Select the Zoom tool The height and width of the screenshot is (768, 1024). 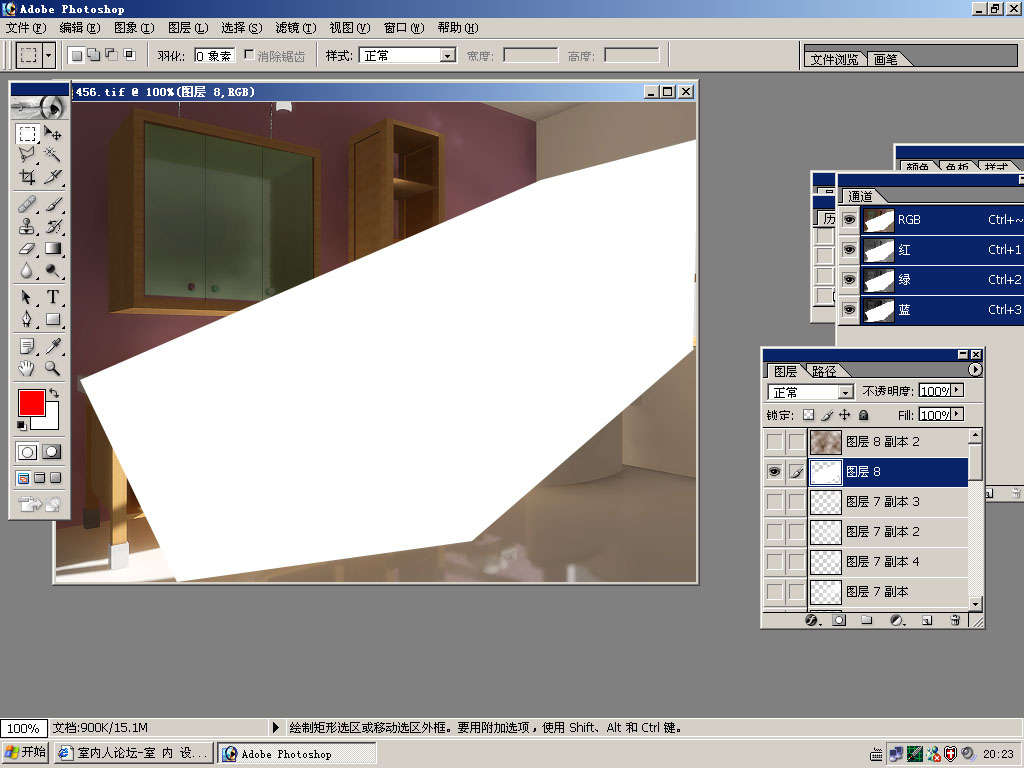point(53,368)
